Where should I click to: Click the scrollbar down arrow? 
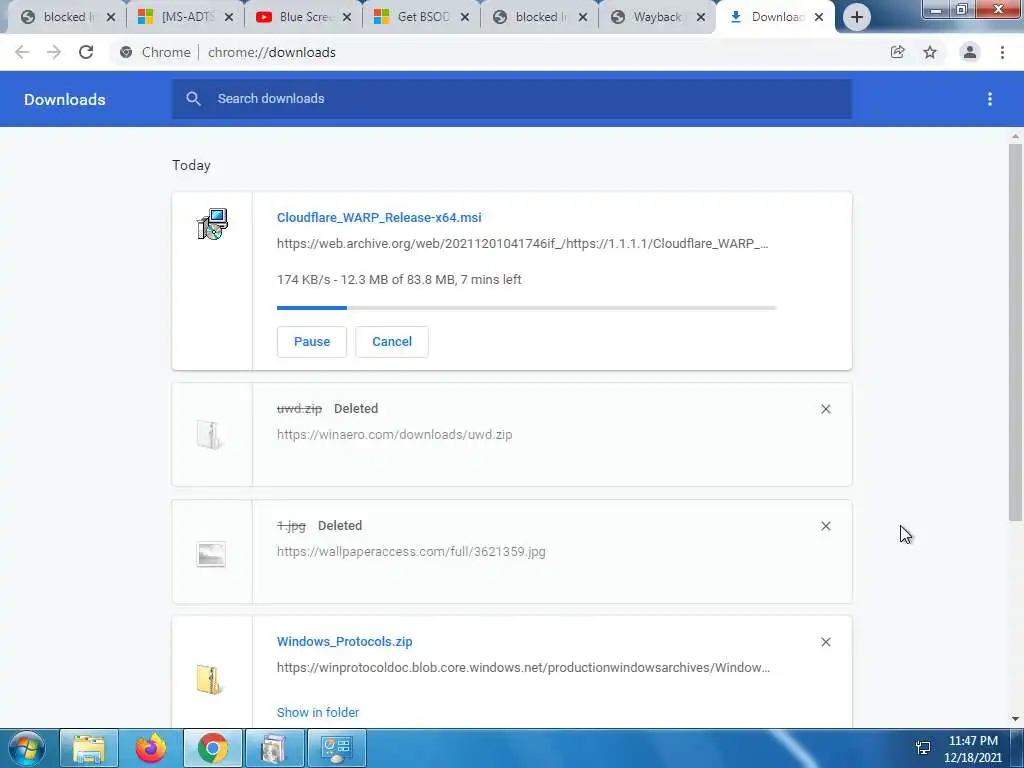[1015, 719]
